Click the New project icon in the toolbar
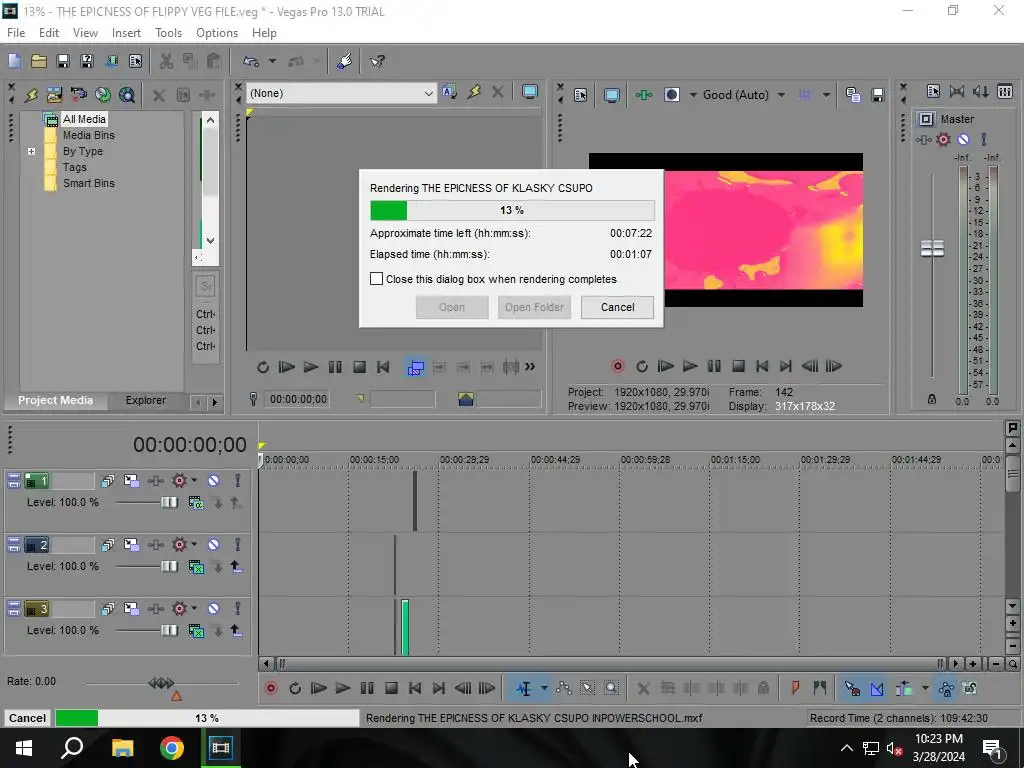Viewport: 1024px width, 768px height. (14, 61)
